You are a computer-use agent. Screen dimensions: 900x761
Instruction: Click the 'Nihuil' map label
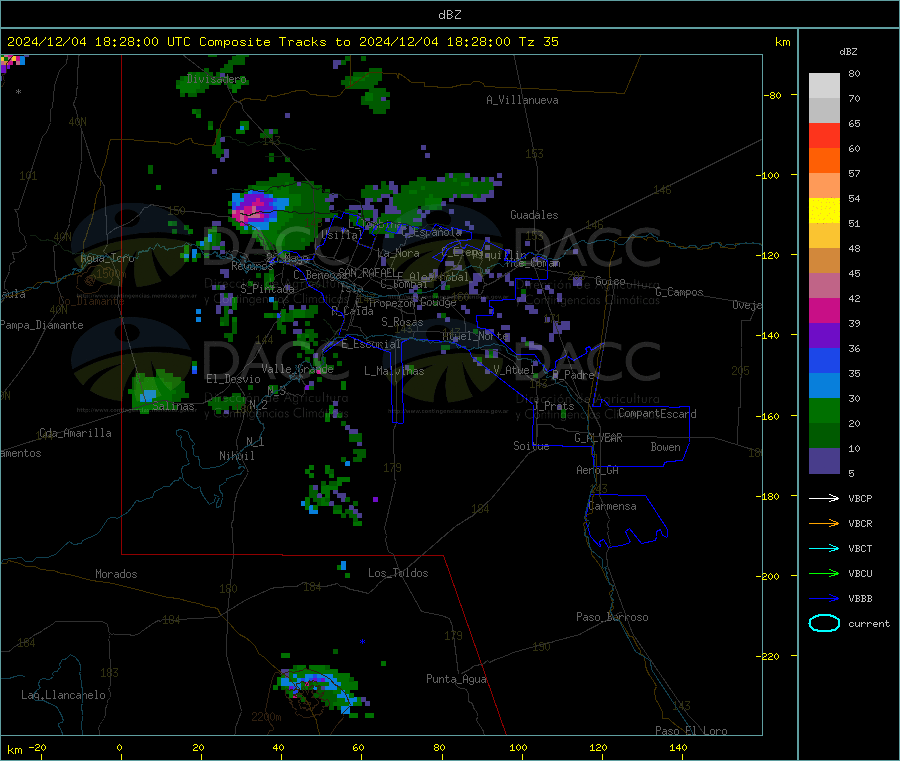click(236, 456)
